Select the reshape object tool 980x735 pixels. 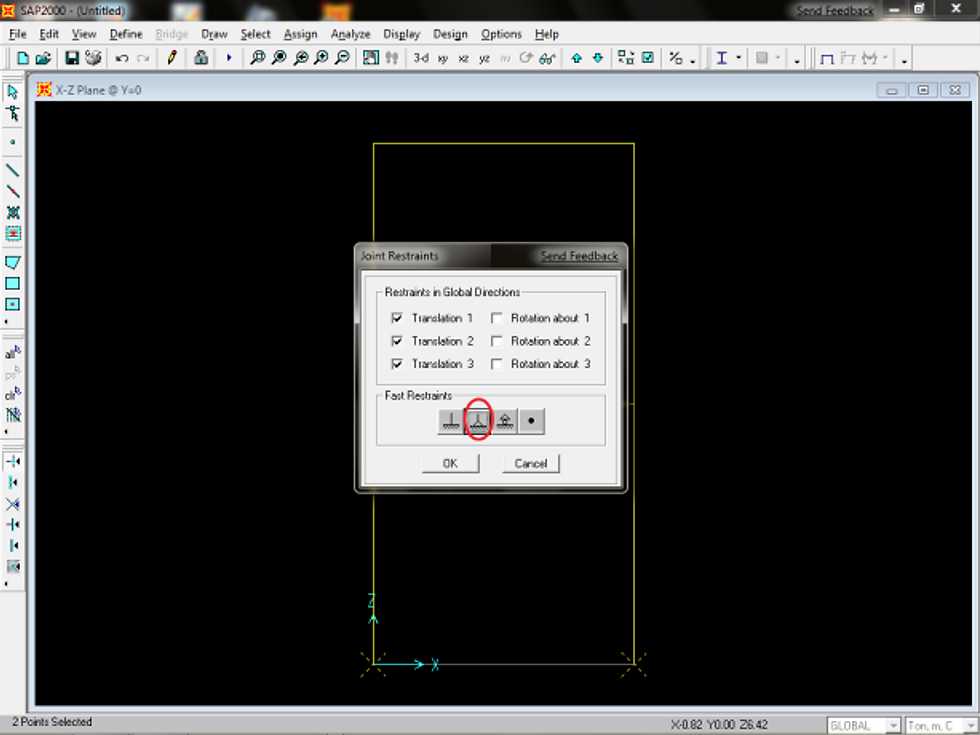pos(12,114)
